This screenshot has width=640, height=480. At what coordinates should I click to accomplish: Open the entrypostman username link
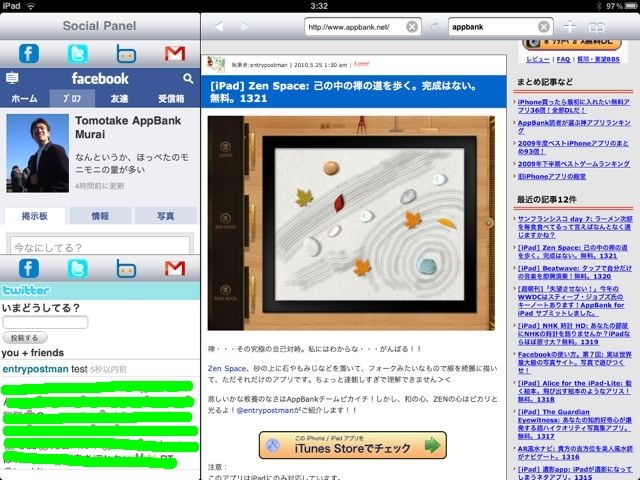click(x=35, y=369)
